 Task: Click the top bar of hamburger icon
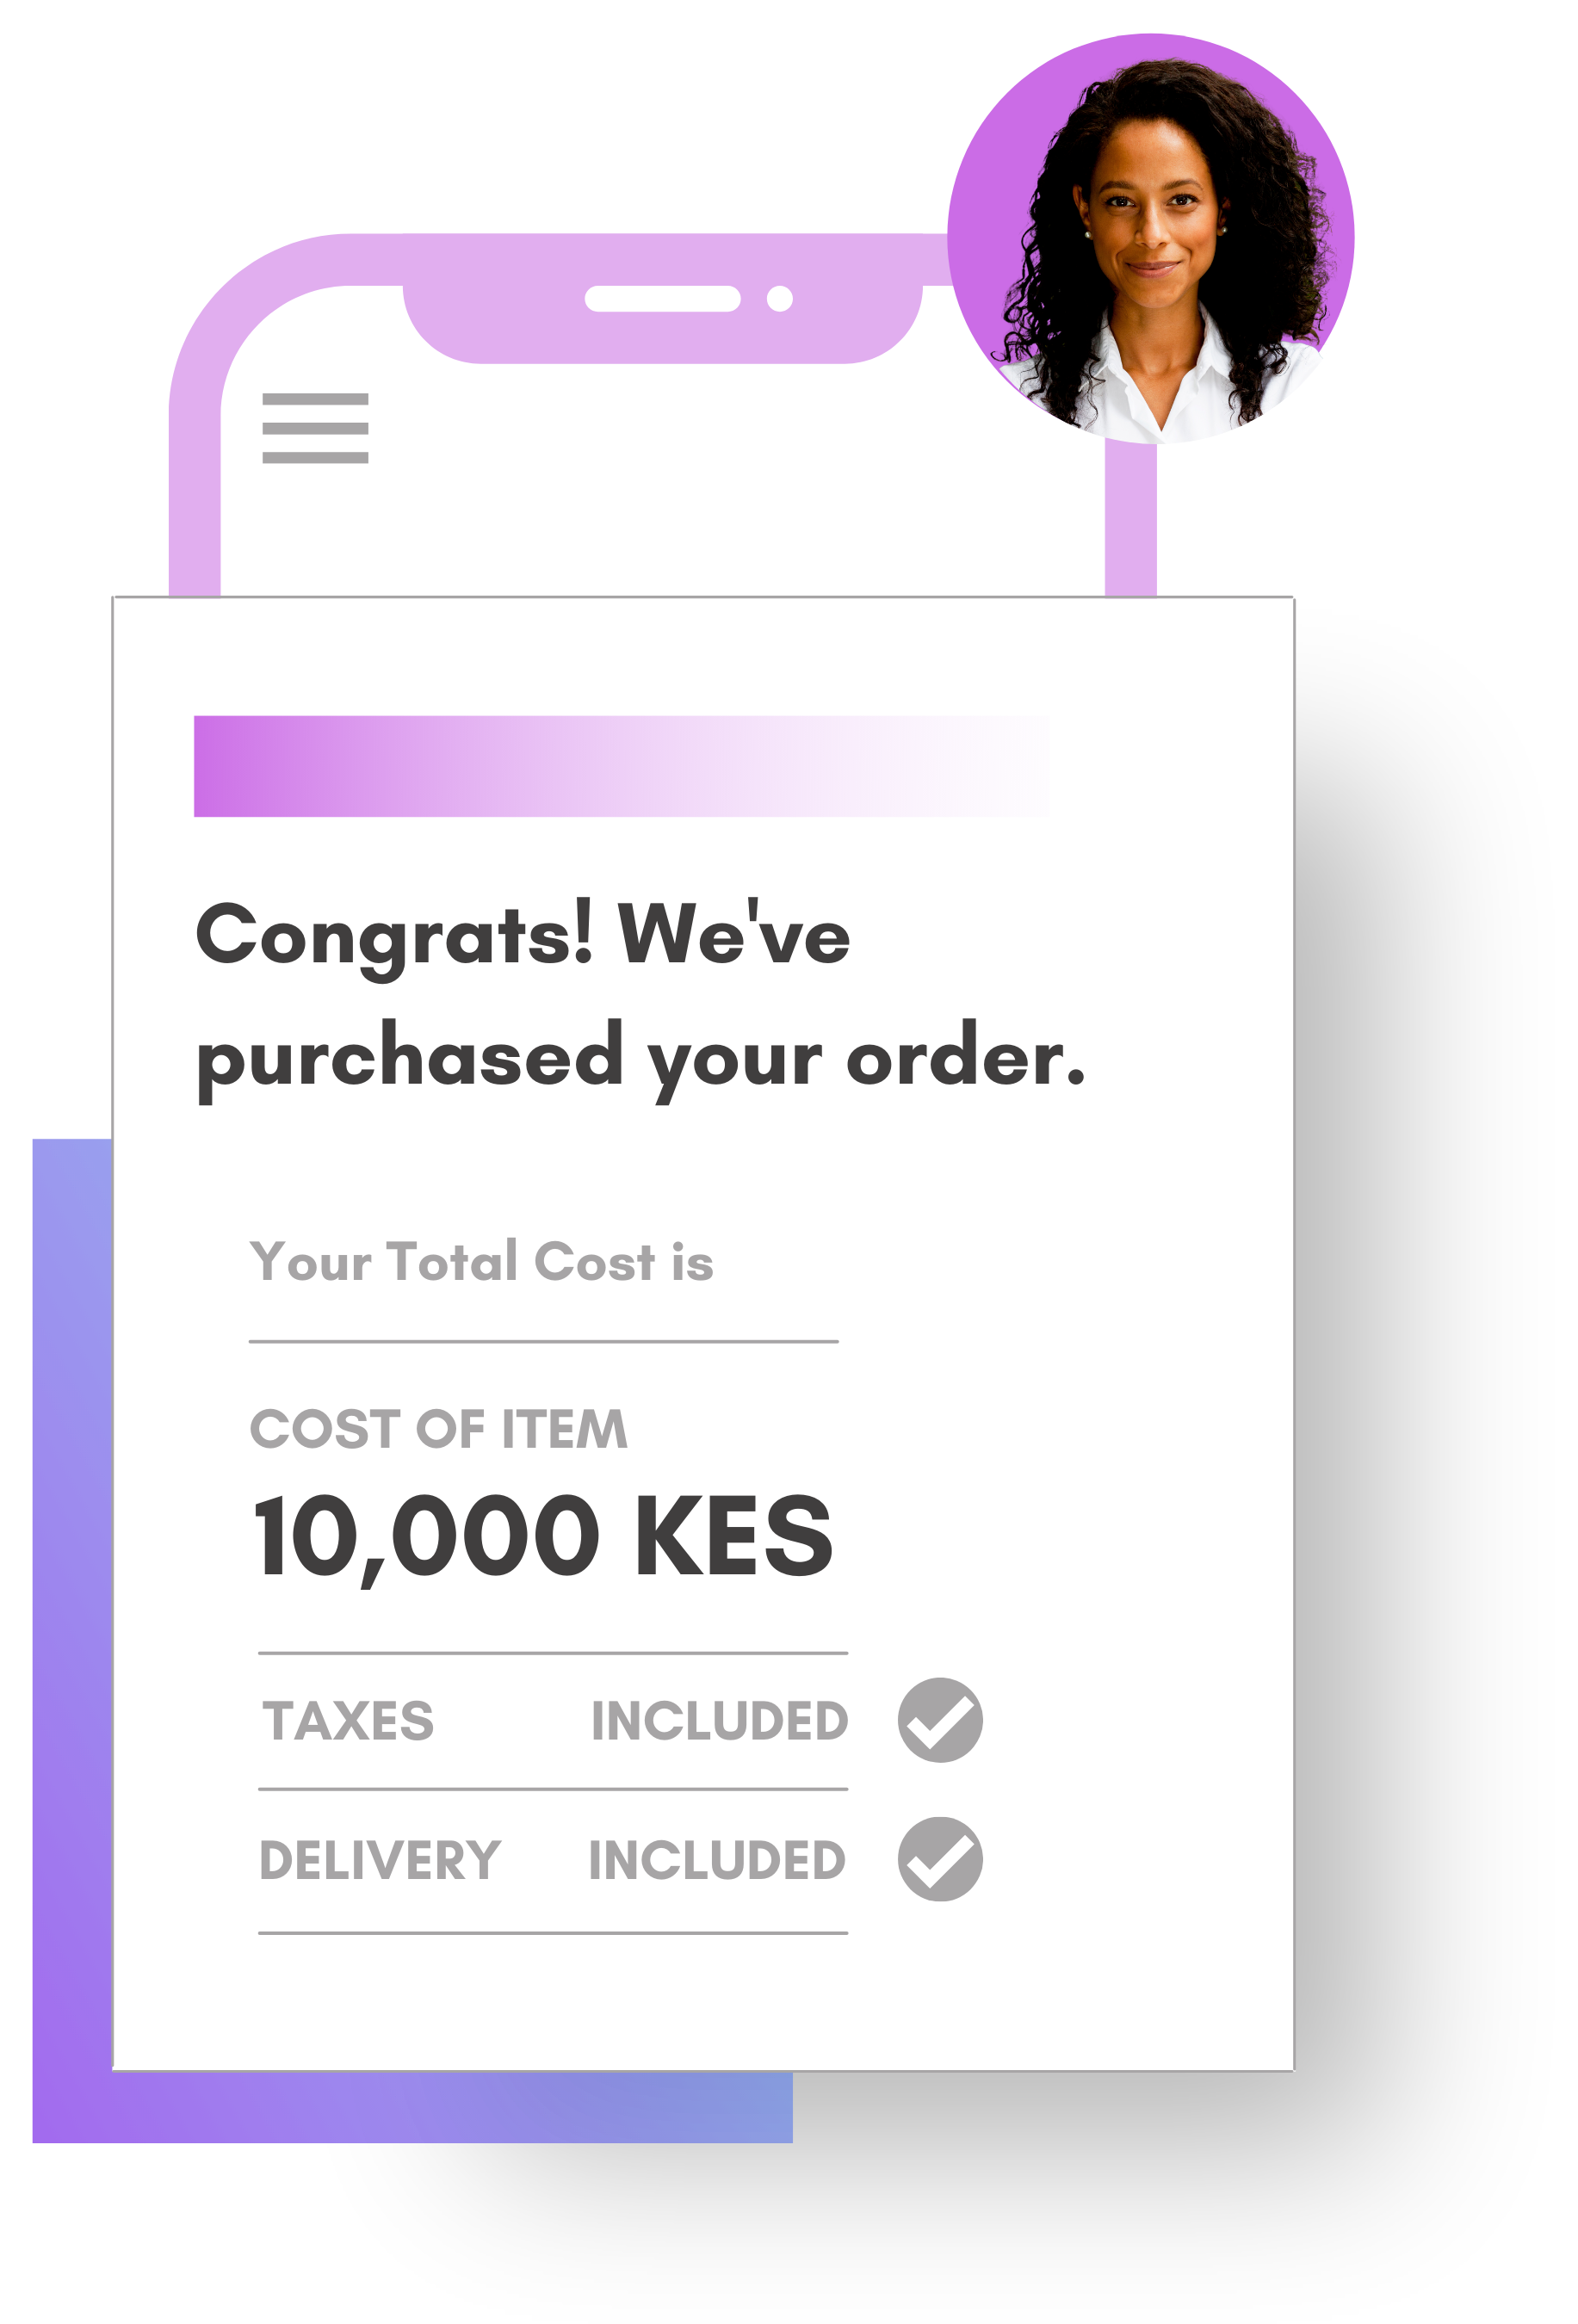pyautogui.click(x=315, y=399)
